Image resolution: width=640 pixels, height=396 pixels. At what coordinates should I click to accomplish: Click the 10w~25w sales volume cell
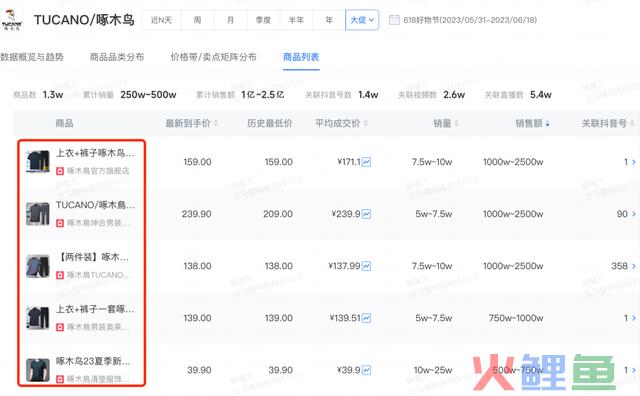[x=433, y=370]
